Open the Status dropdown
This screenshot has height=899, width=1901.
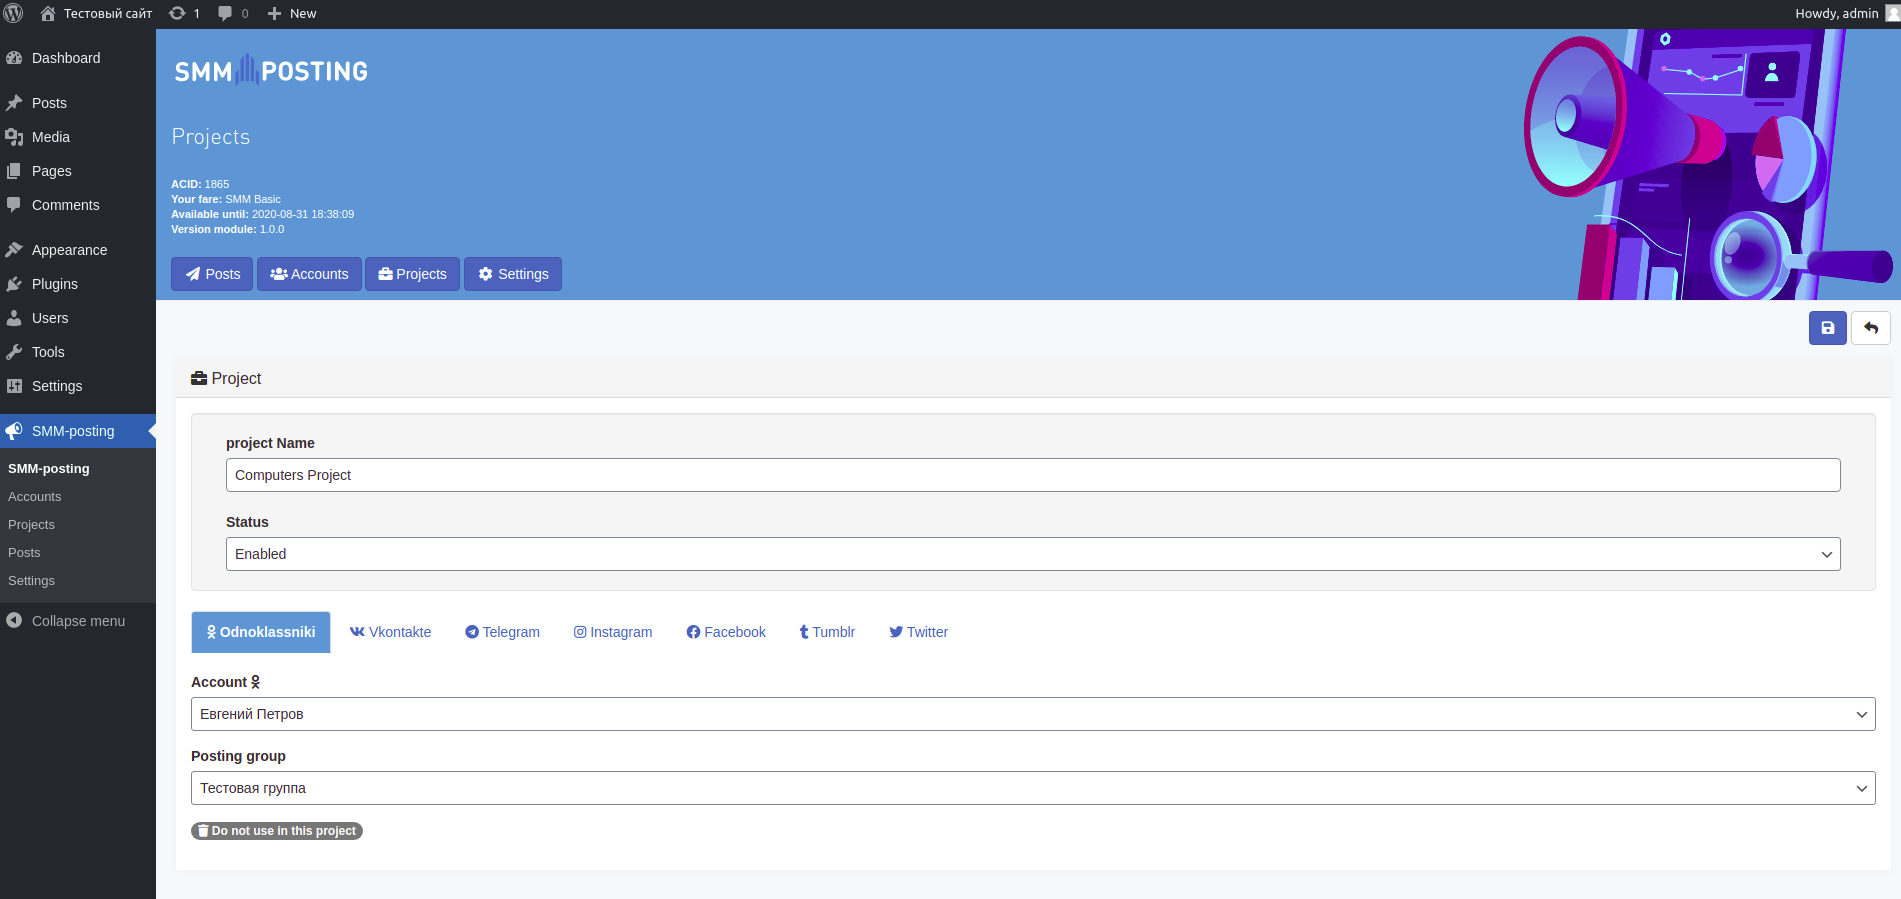[1033, 554]
